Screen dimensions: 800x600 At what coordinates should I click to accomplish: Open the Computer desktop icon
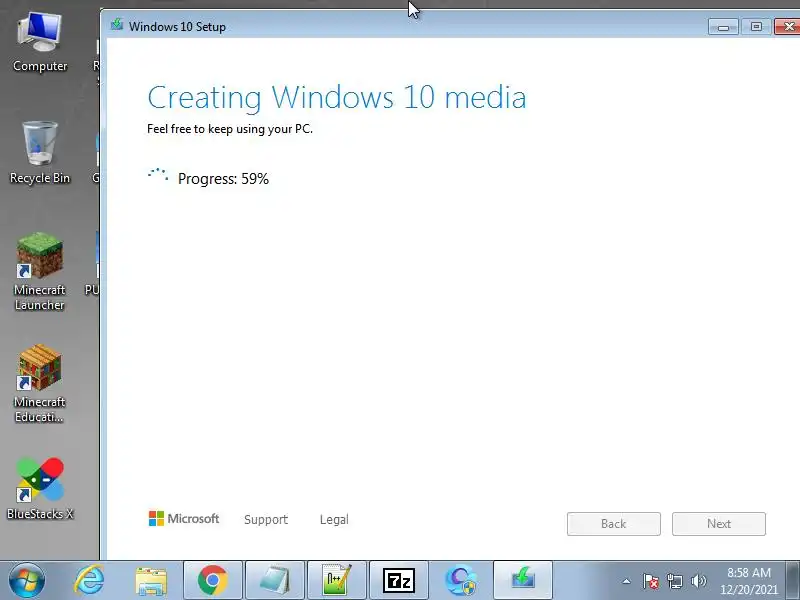click(40, 43)
